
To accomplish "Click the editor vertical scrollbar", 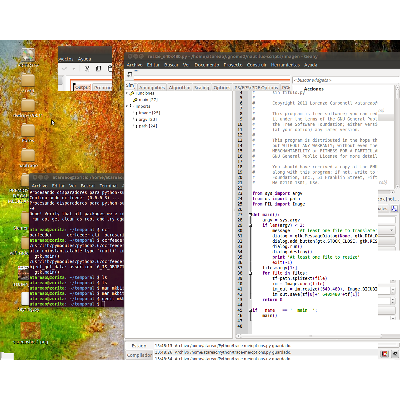I will coord(397,137).
